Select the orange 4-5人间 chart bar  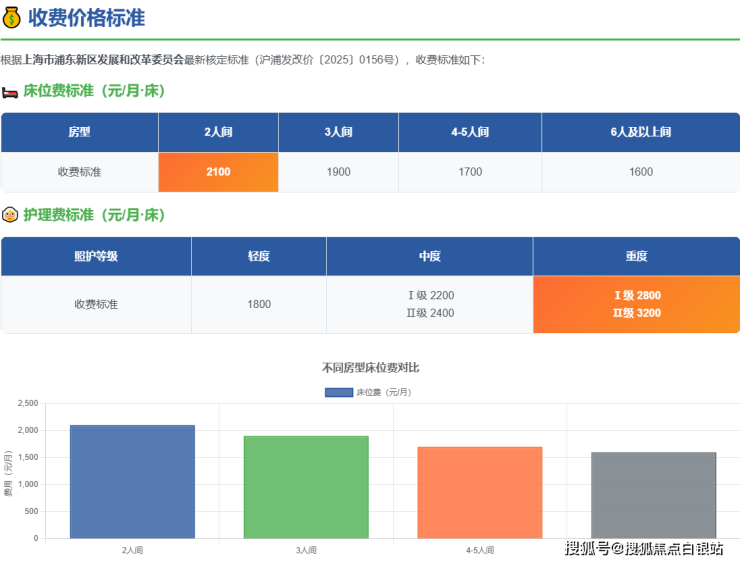(x=480, y=492)
